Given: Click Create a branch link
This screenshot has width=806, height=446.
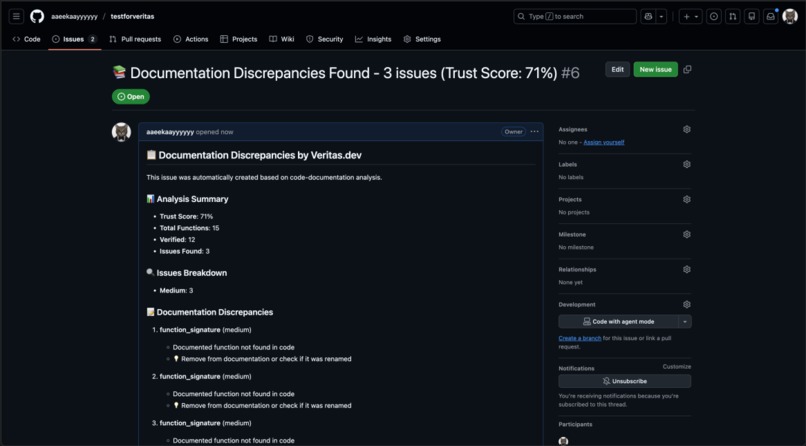Looking at the screenshot, I should pos(580,338).
